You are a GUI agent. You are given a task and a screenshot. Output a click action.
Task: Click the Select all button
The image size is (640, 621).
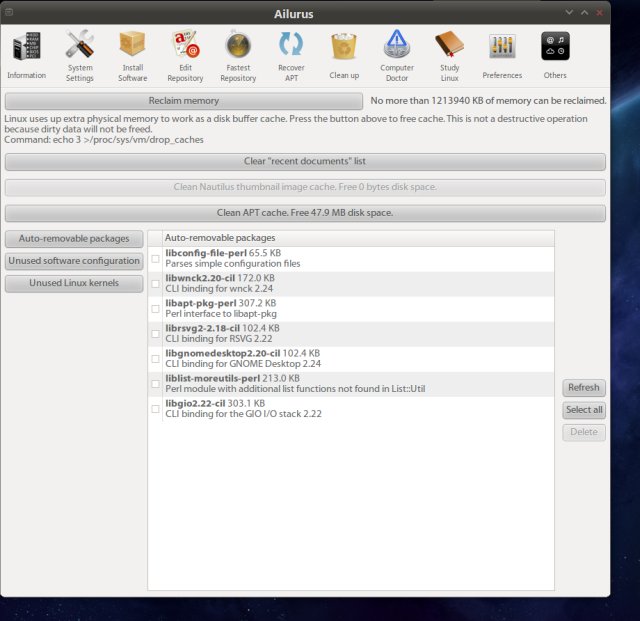[584, 410]
